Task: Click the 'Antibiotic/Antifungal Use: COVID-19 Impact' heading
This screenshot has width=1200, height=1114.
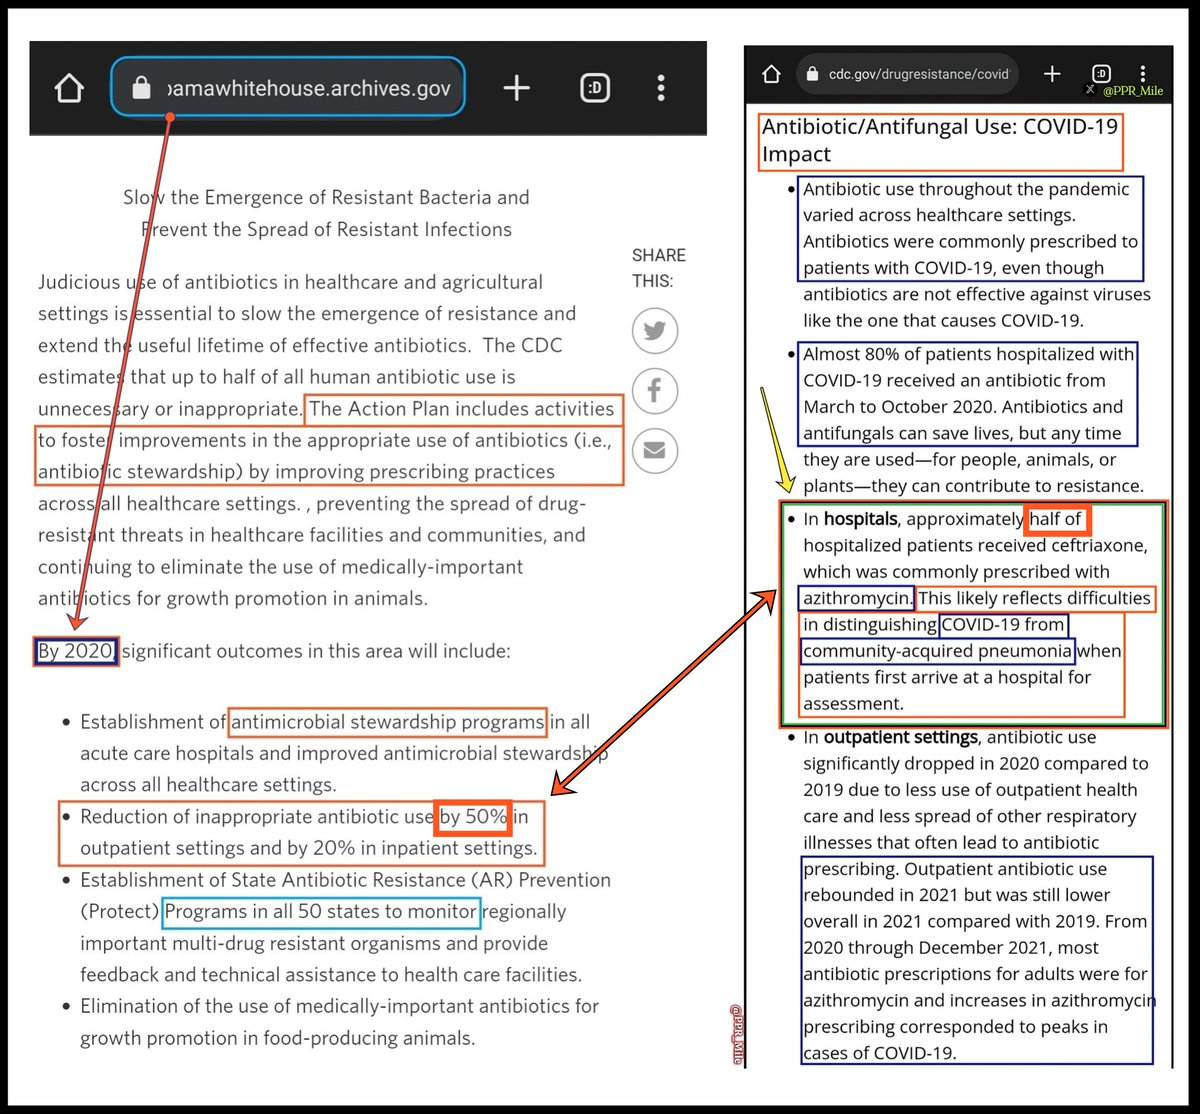Action: pyautogui.click(x=940, y=140)
